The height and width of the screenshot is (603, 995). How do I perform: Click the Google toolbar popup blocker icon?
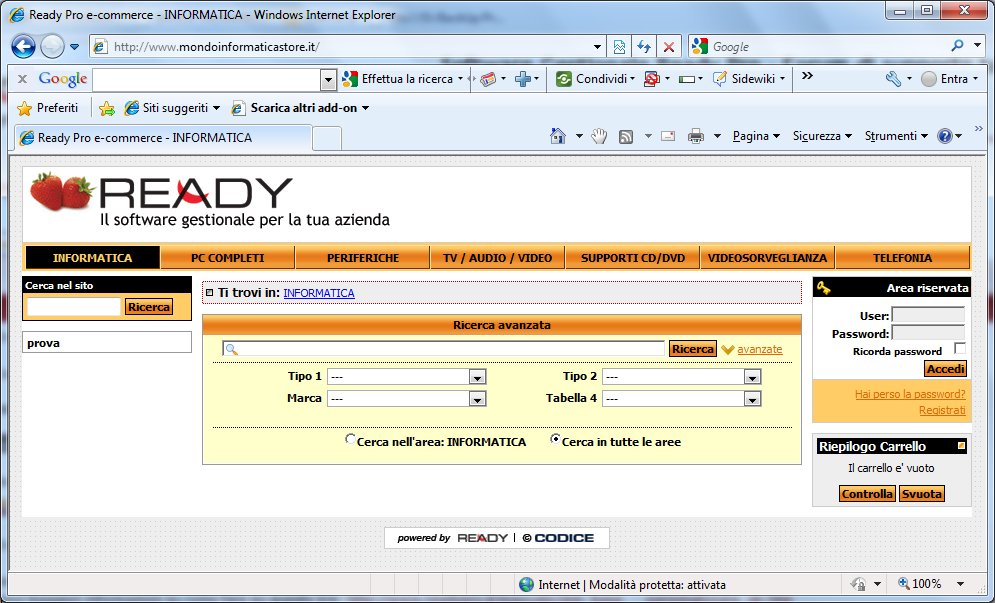coord(651,79)
